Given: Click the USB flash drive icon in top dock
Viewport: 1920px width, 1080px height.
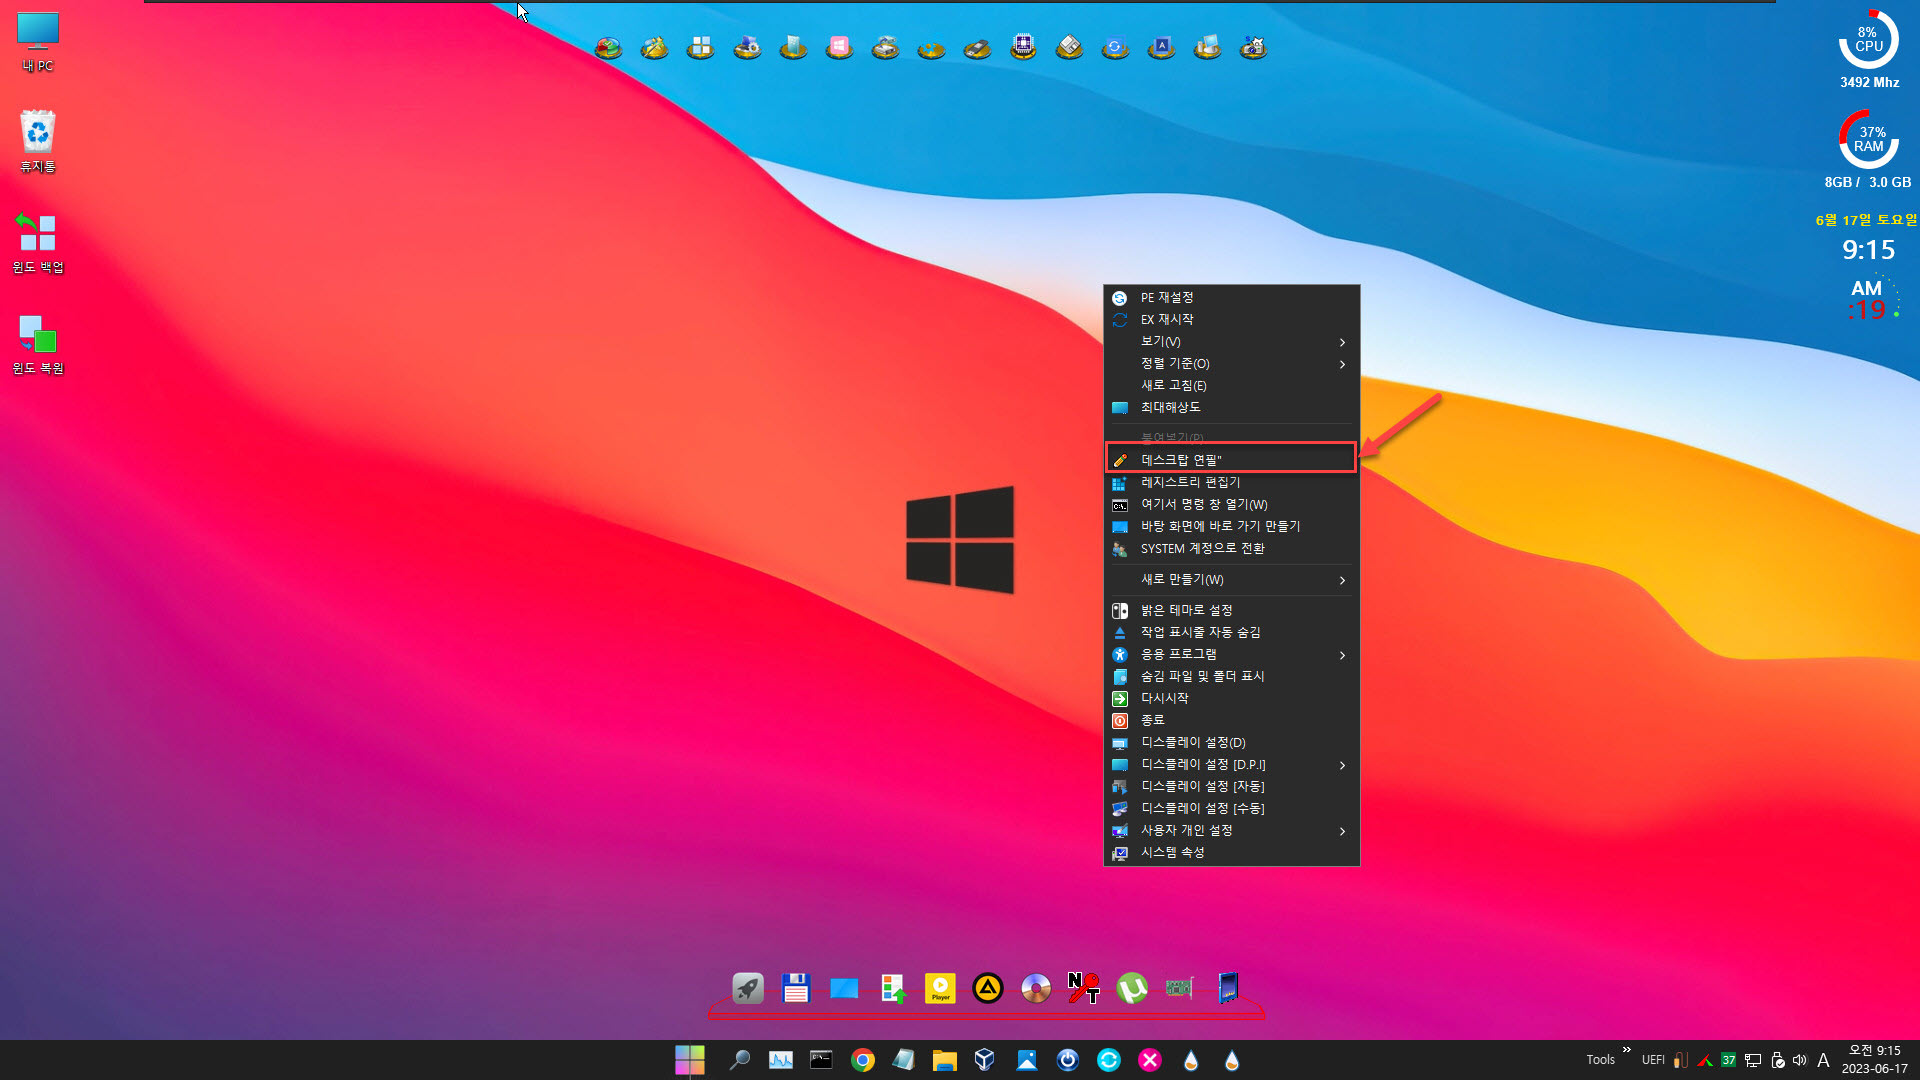Looking at the screenshot, I should 977,47.
